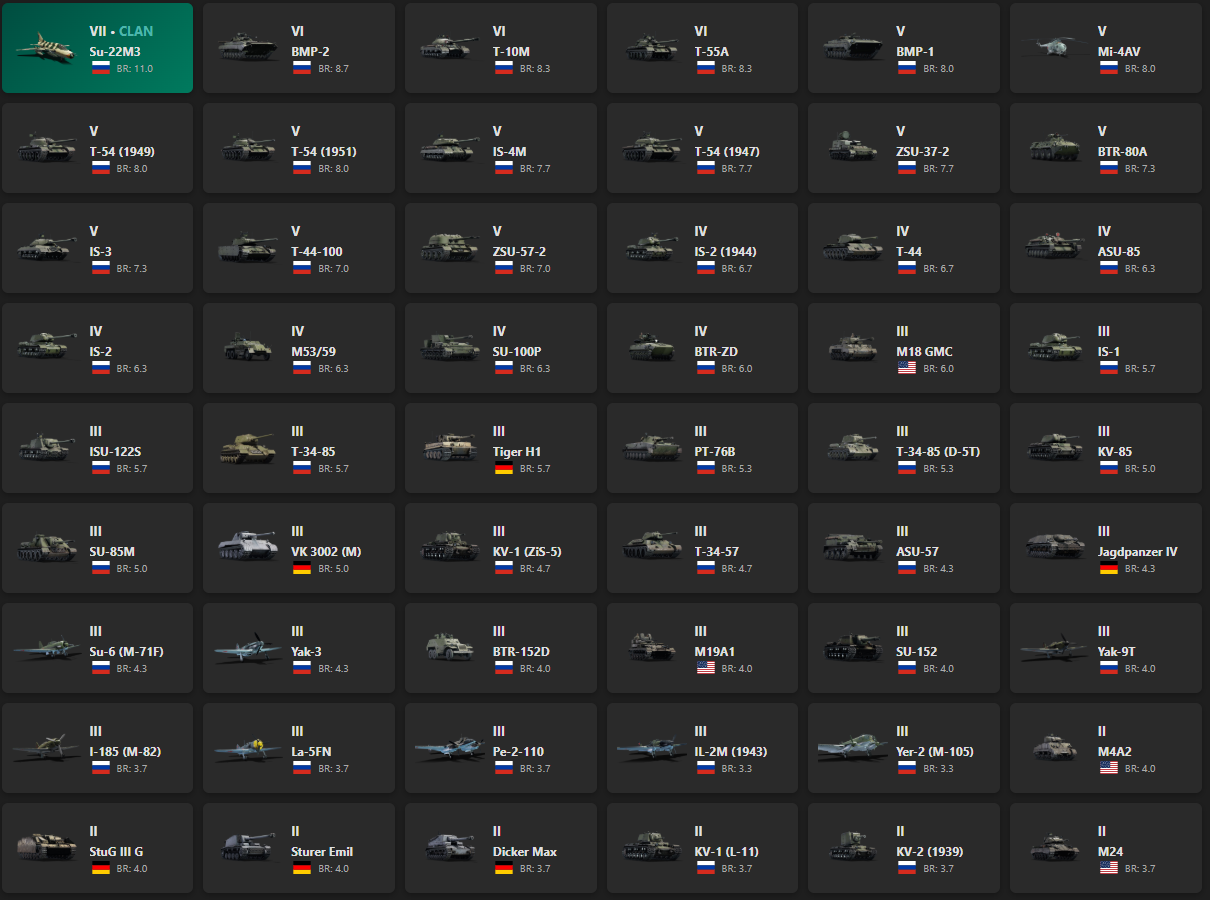Screen dimensions: 1210x900
Task: Select the ZSU-57-2 card
Action: pyautogui.click(x=501, y=248)
